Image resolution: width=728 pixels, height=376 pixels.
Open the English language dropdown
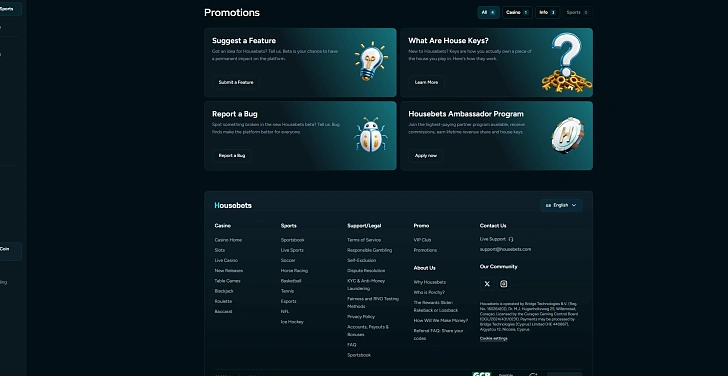pos(561,205)
